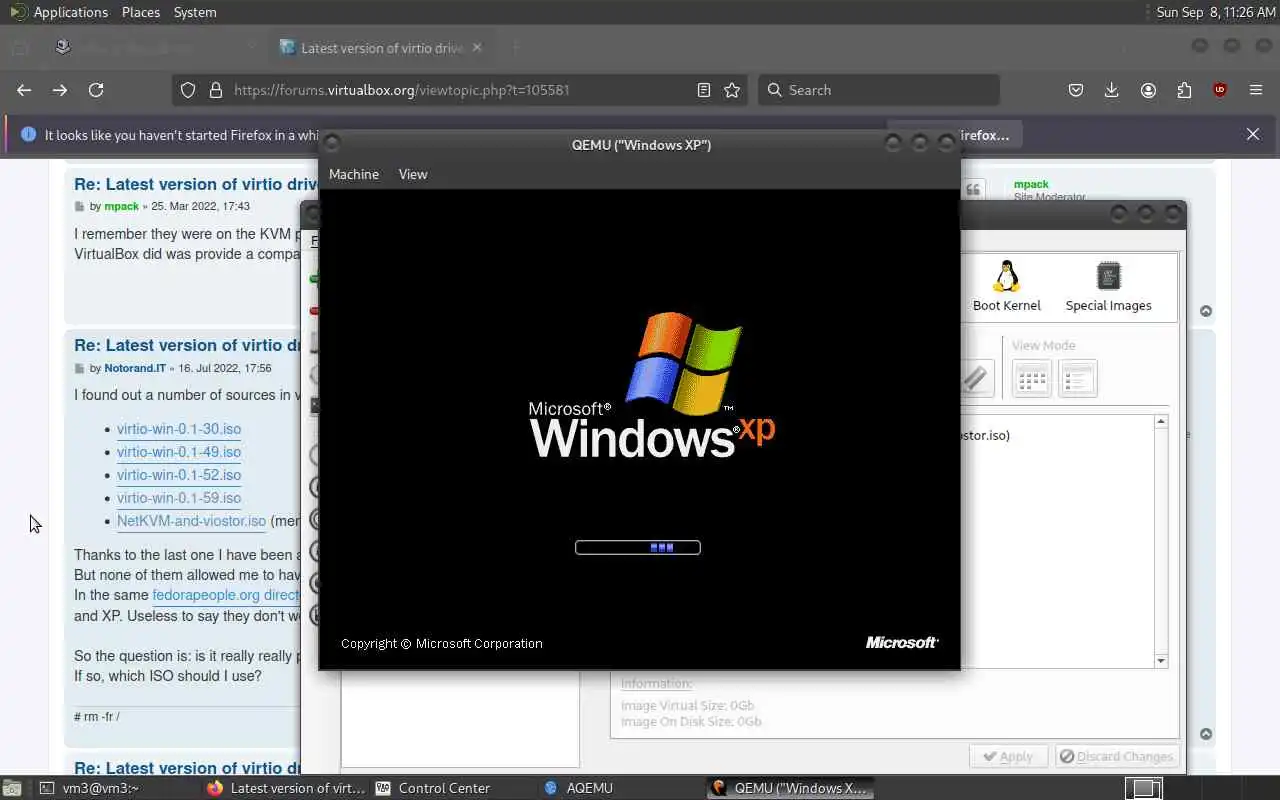Open NetKVM-and-viostor.iso link
Image resolution: width=1280 pixels, height=800 pixels.
click(x=191, y=521)
